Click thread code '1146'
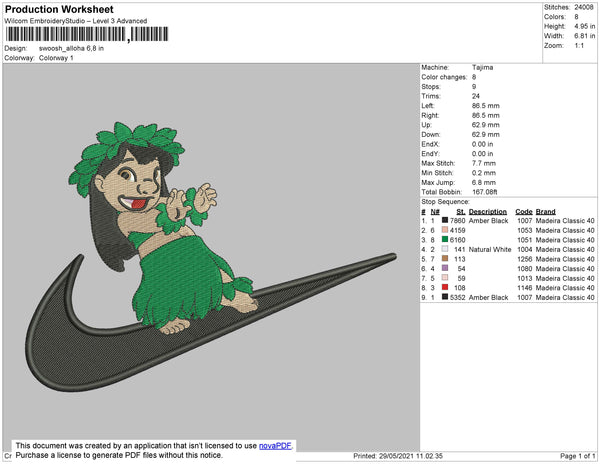The width and height of the screenshot is (600, 464). tap(525, 288)
